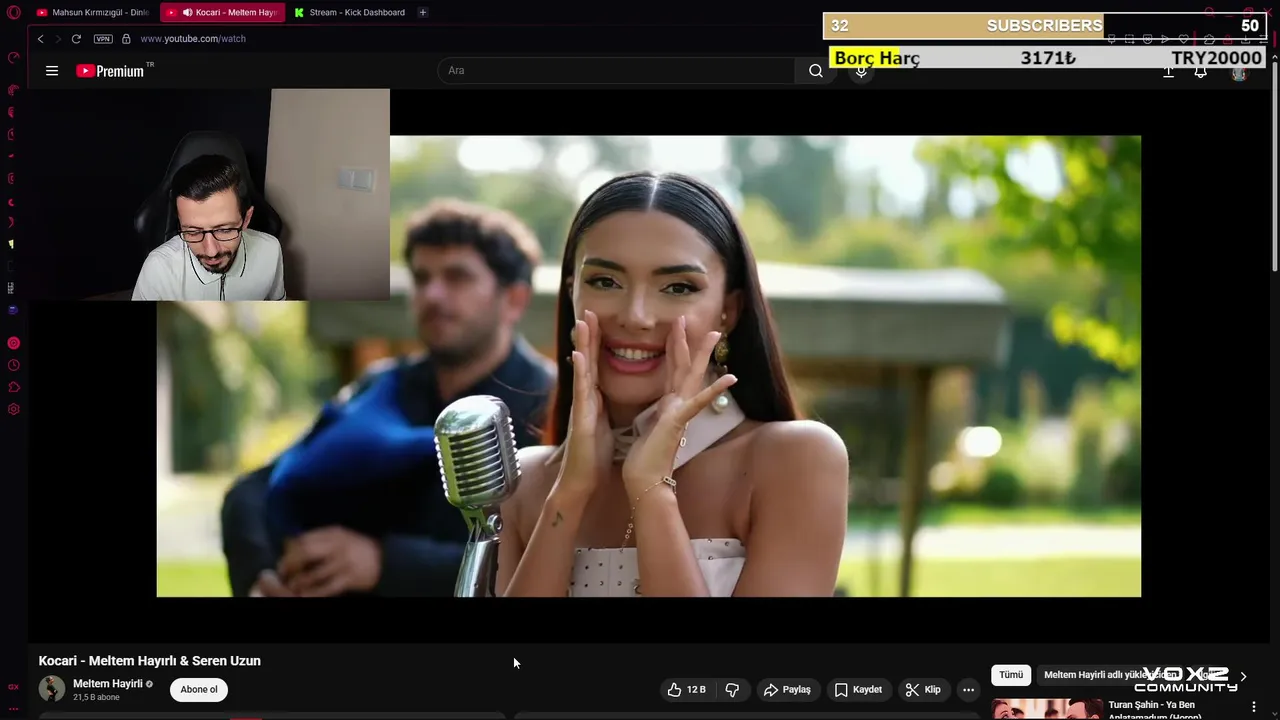The image size is (1280, 720).
Task: Open the Opera sidebar Extensions cube icon
Action: point(13,387)
